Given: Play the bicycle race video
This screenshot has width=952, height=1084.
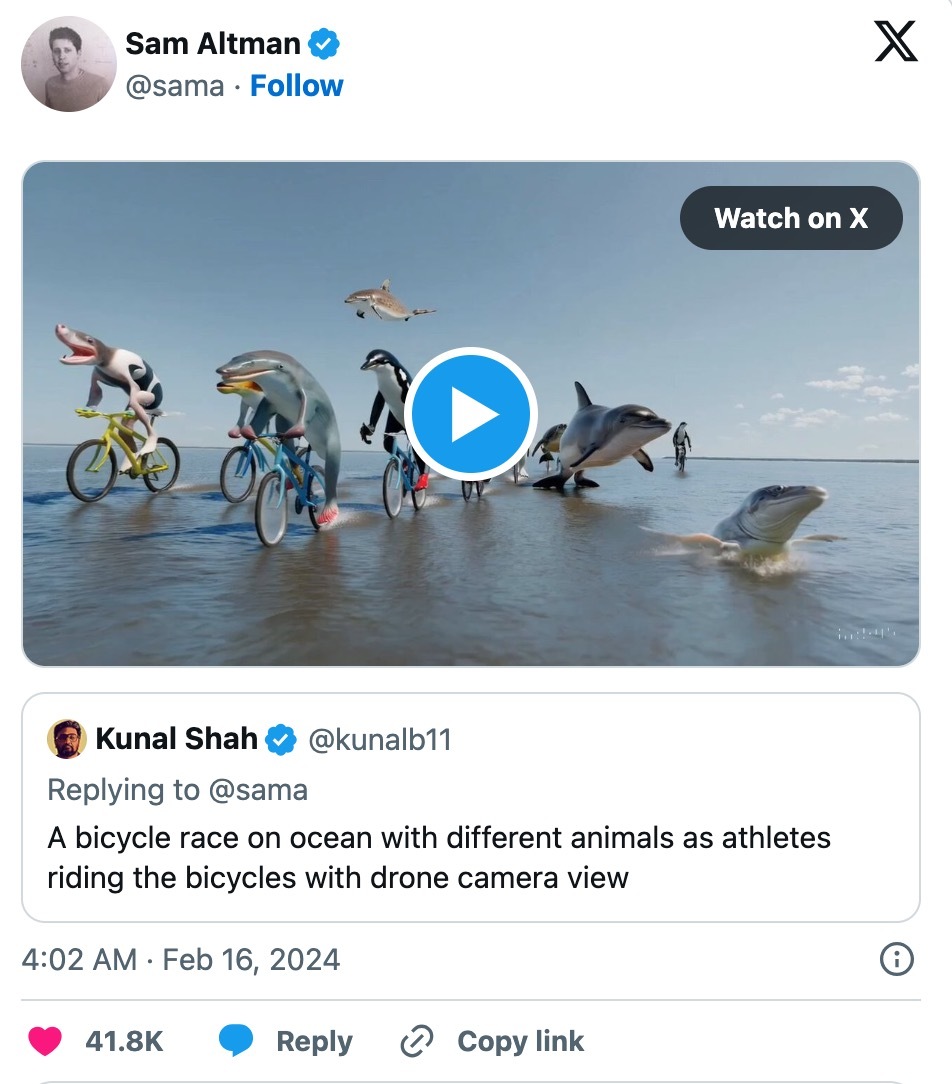Looking at the screenshot, I should (x=471, y=414).
